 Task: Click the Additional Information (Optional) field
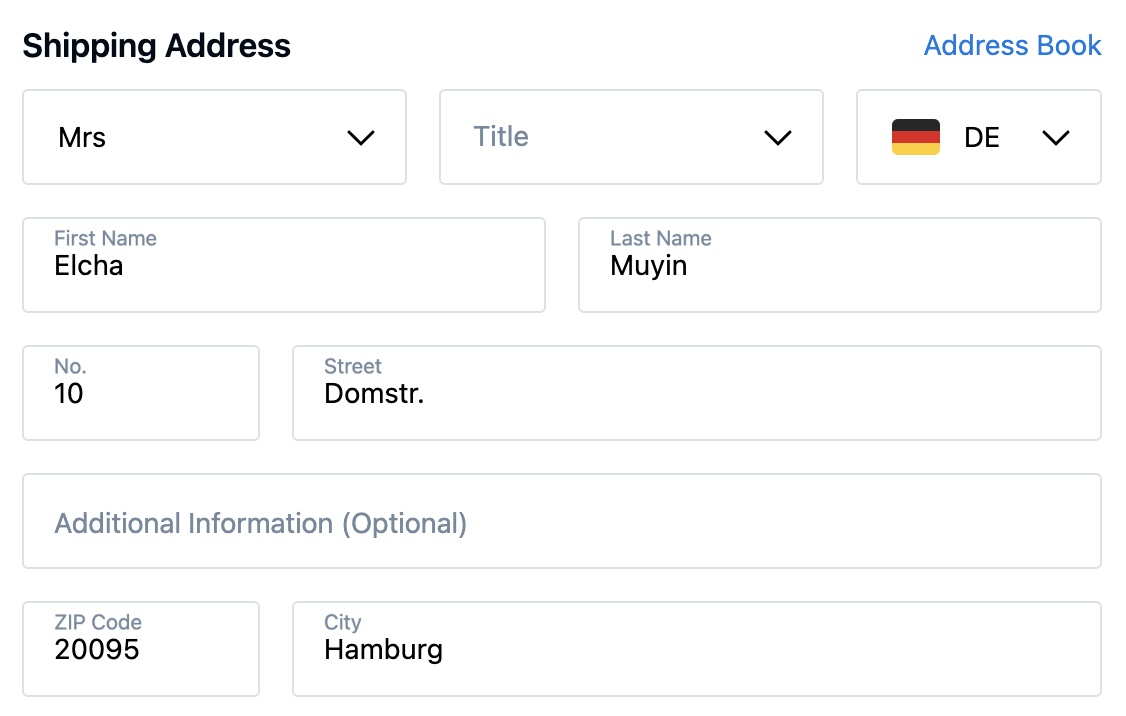pyautogui.click(x=561, y=522)
